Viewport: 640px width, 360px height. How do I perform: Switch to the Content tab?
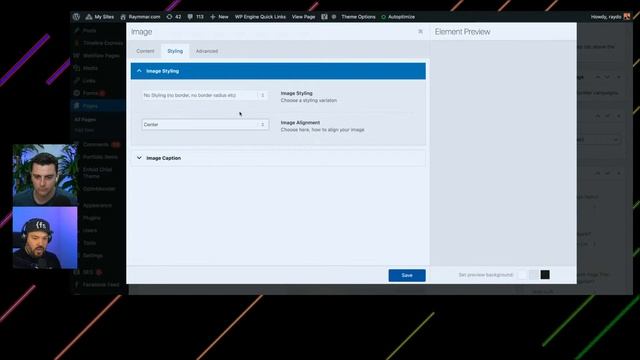[x=145, y=51]
